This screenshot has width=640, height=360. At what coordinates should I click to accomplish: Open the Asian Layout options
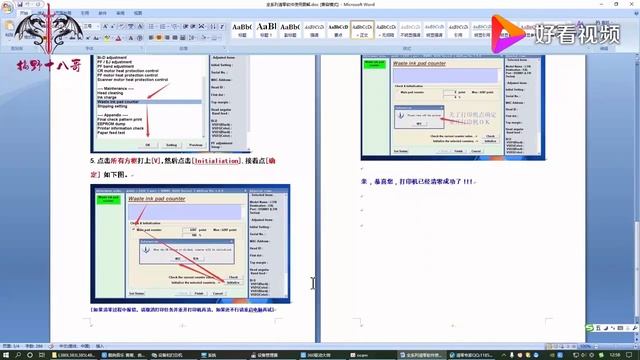(x=201, y=26)
